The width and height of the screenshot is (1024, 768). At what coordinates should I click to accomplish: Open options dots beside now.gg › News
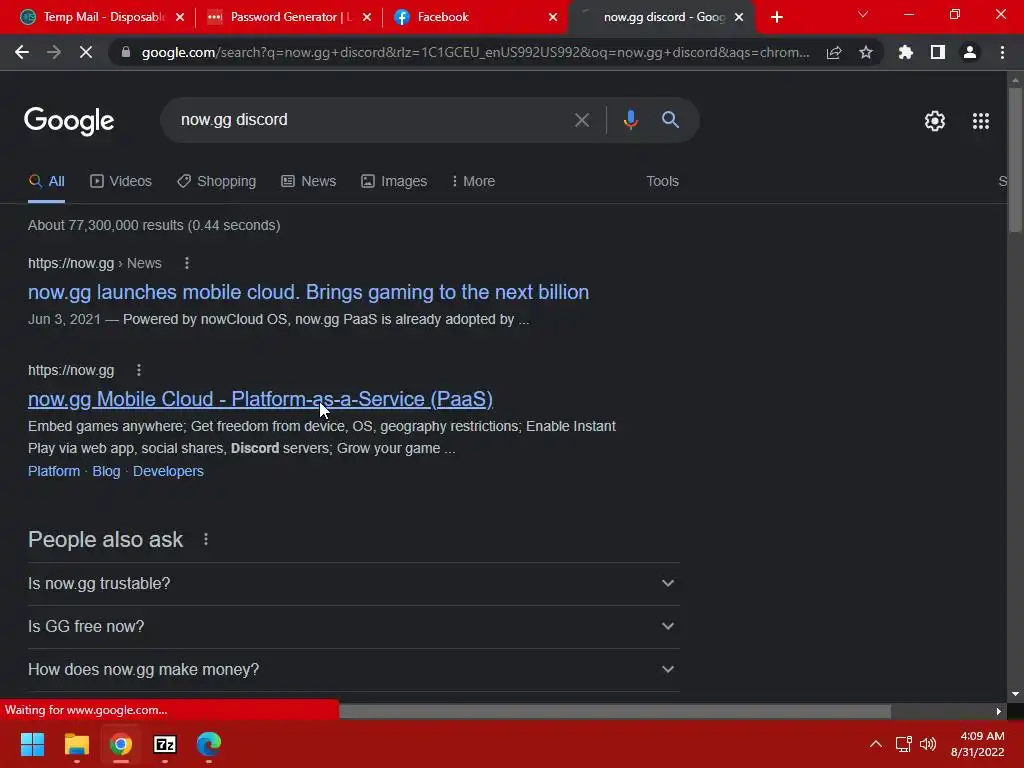tap(187, 263)
